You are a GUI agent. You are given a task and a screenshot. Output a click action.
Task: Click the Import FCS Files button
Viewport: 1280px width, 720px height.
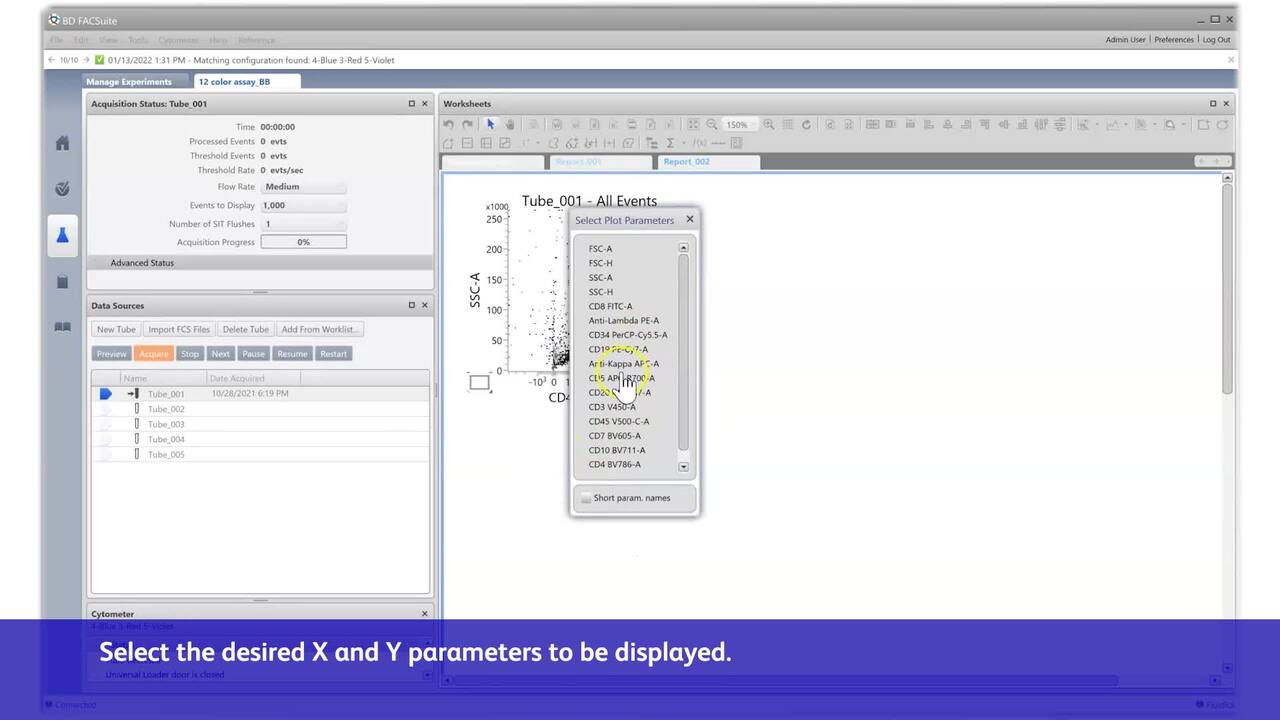[179, 329]
